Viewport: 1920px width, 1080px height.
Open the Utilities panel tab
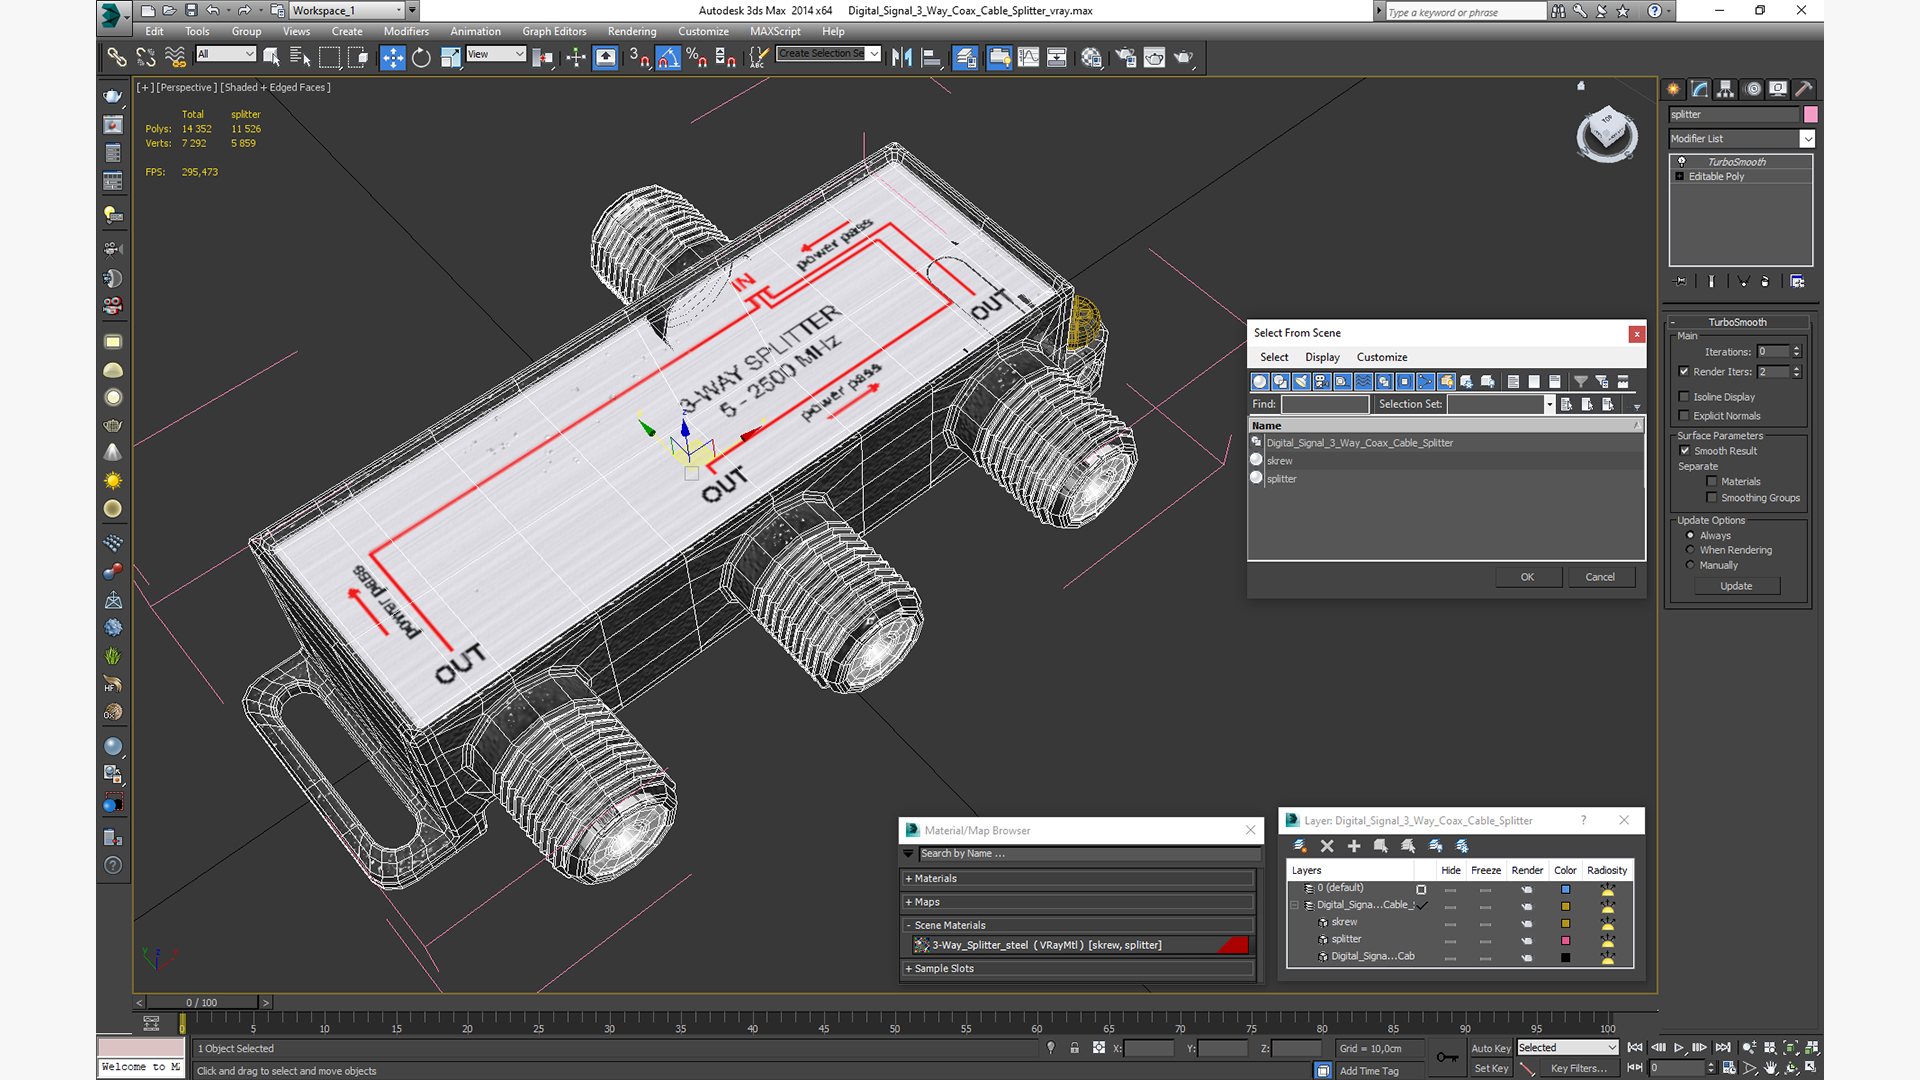coord(1803,89)
